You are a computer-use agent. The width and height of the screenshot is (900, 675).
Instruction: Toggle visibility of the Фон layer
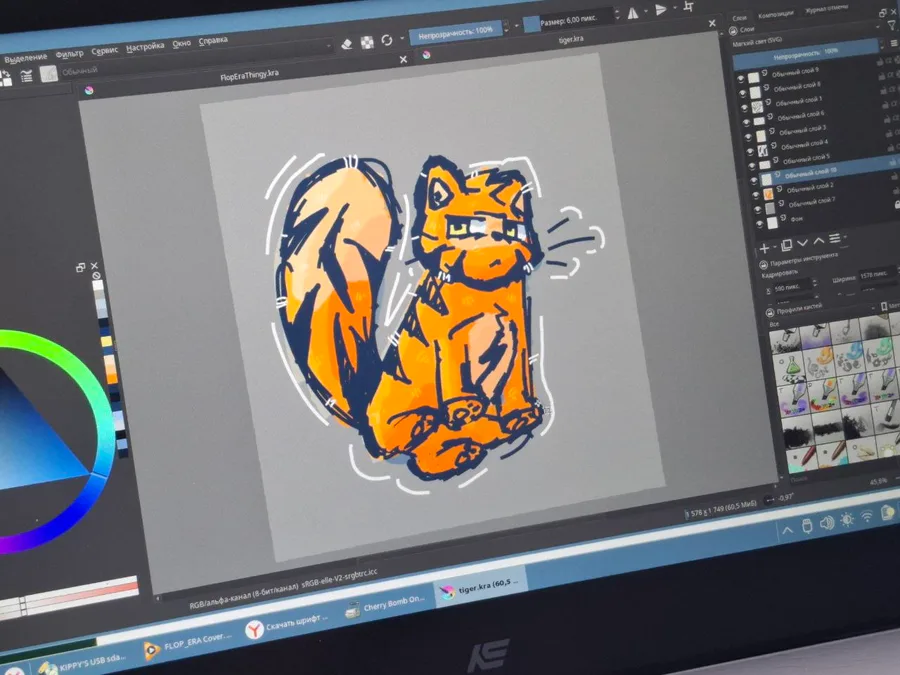pos(760,224)
